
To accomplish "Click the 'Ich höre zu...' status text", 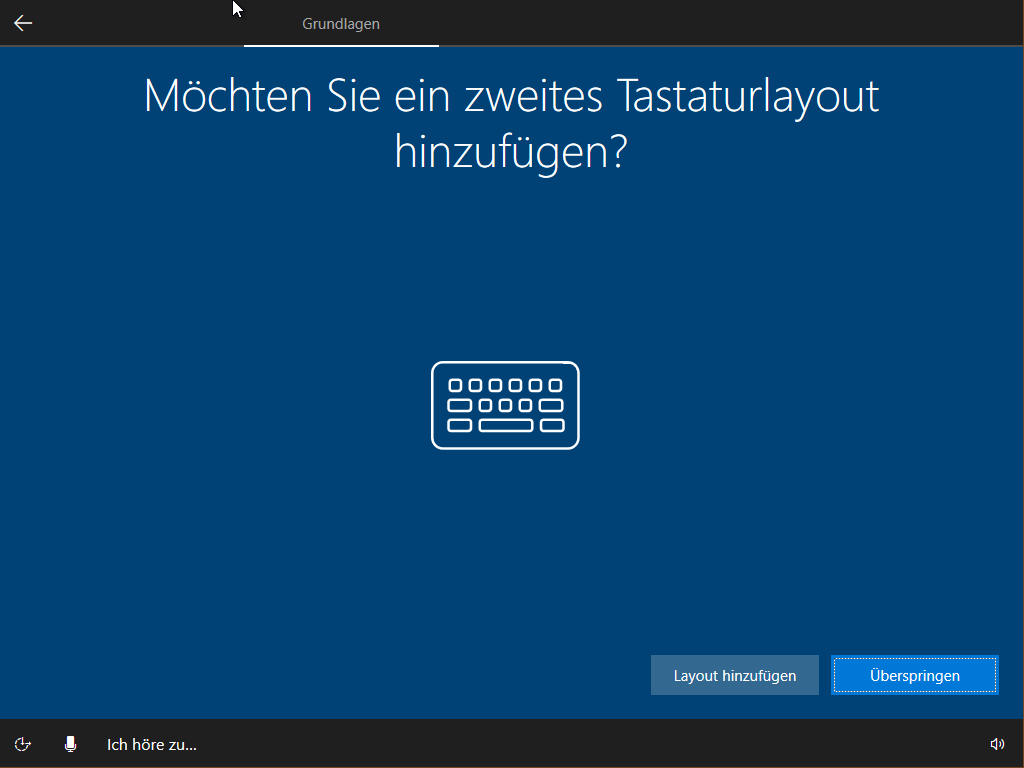I will [x=152, y=744].
